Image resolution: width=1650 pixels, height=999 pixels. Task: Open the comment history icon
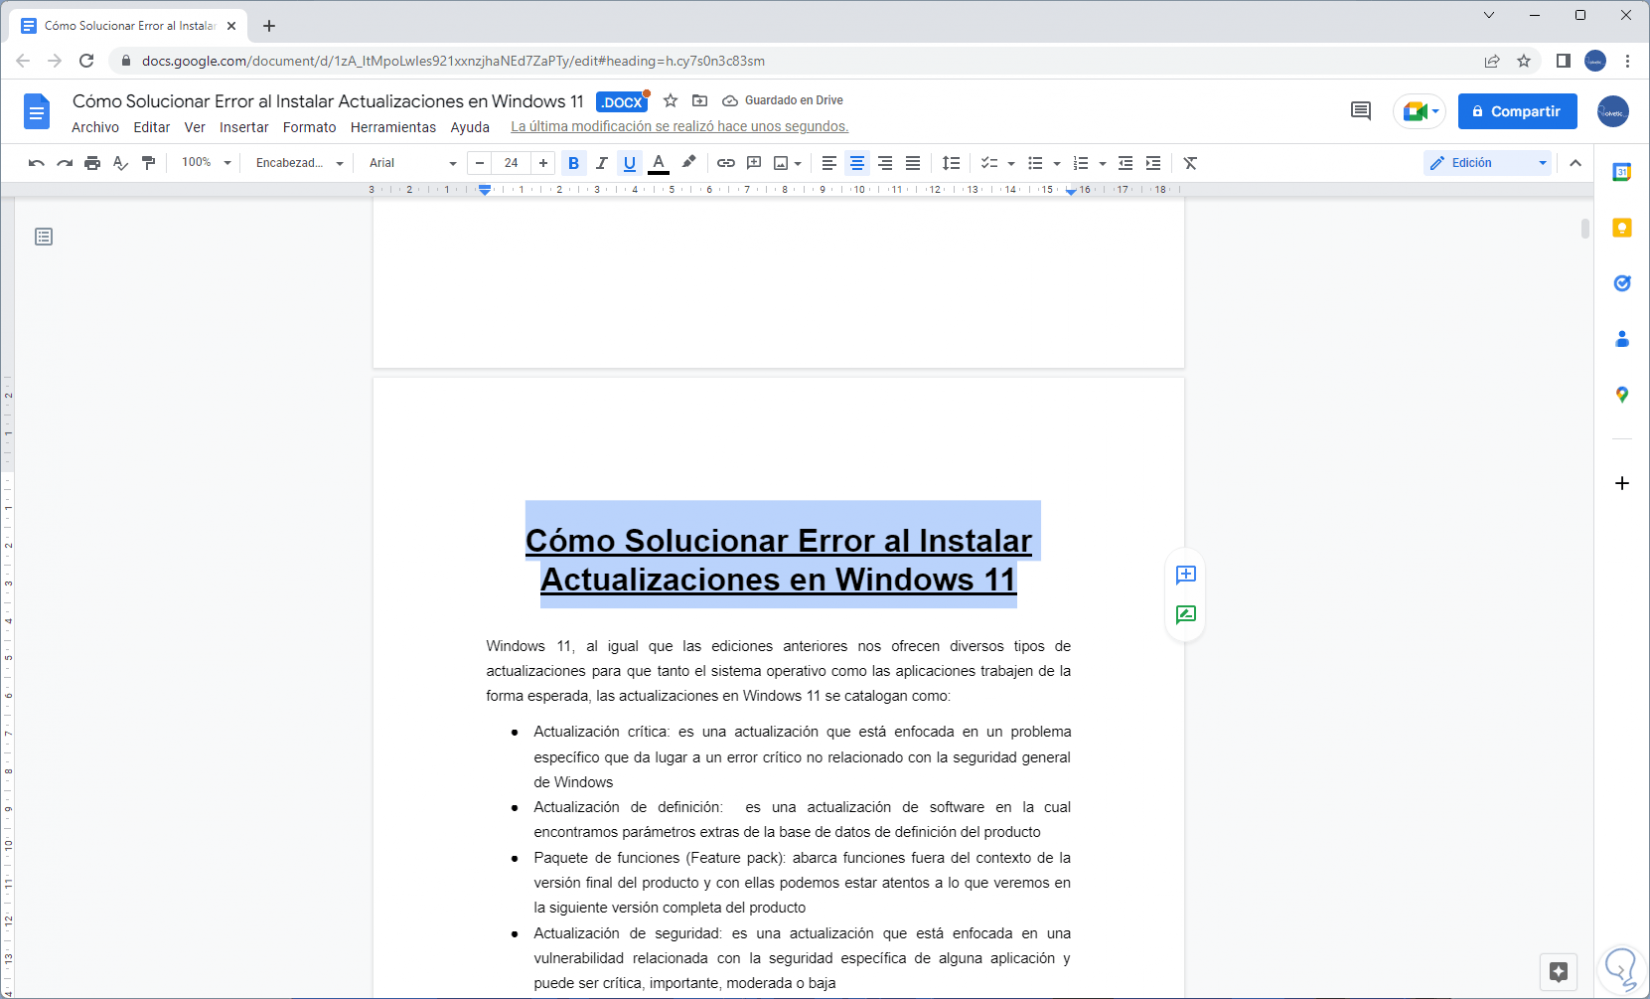pyautogui.click(x=1360, y=111)
